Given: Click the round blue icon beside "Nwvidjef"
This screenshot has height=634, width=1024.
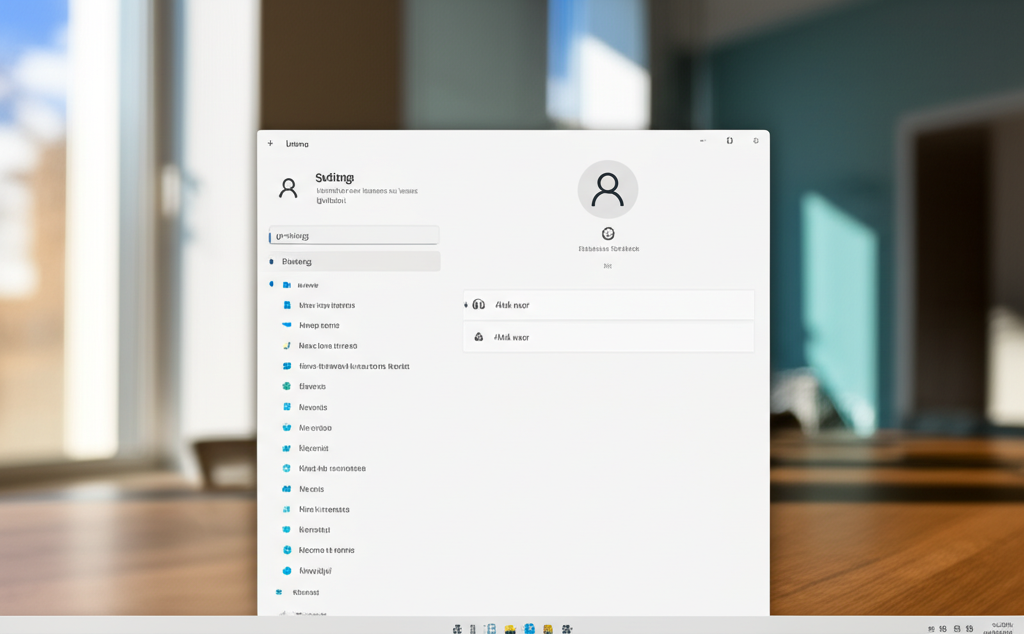Looking at the screenshot, I should [x=287, y=571].
